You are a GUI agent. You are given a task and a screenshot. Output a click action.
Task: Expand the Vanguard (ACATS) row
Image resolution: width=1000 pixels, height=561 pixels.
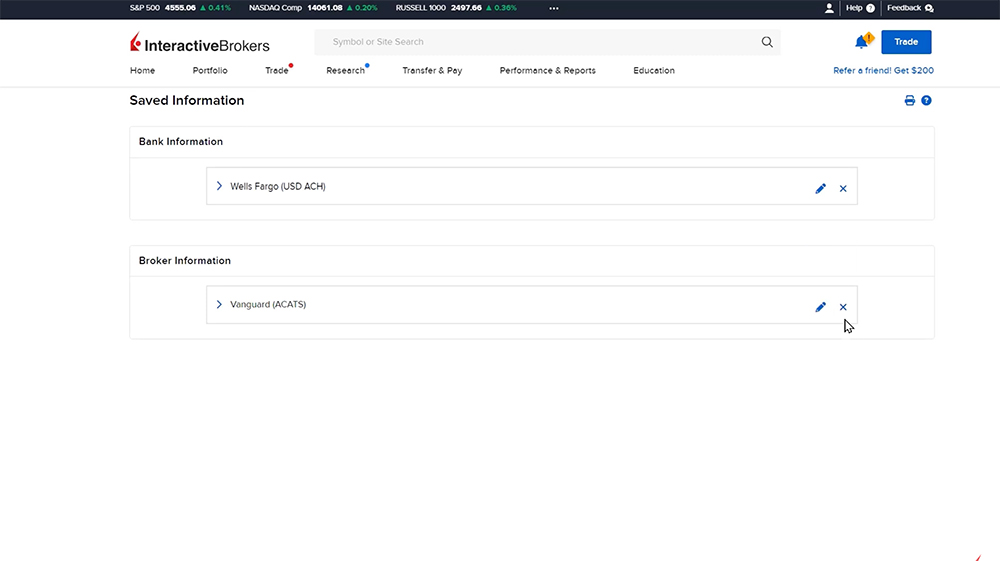coord(219,304)
